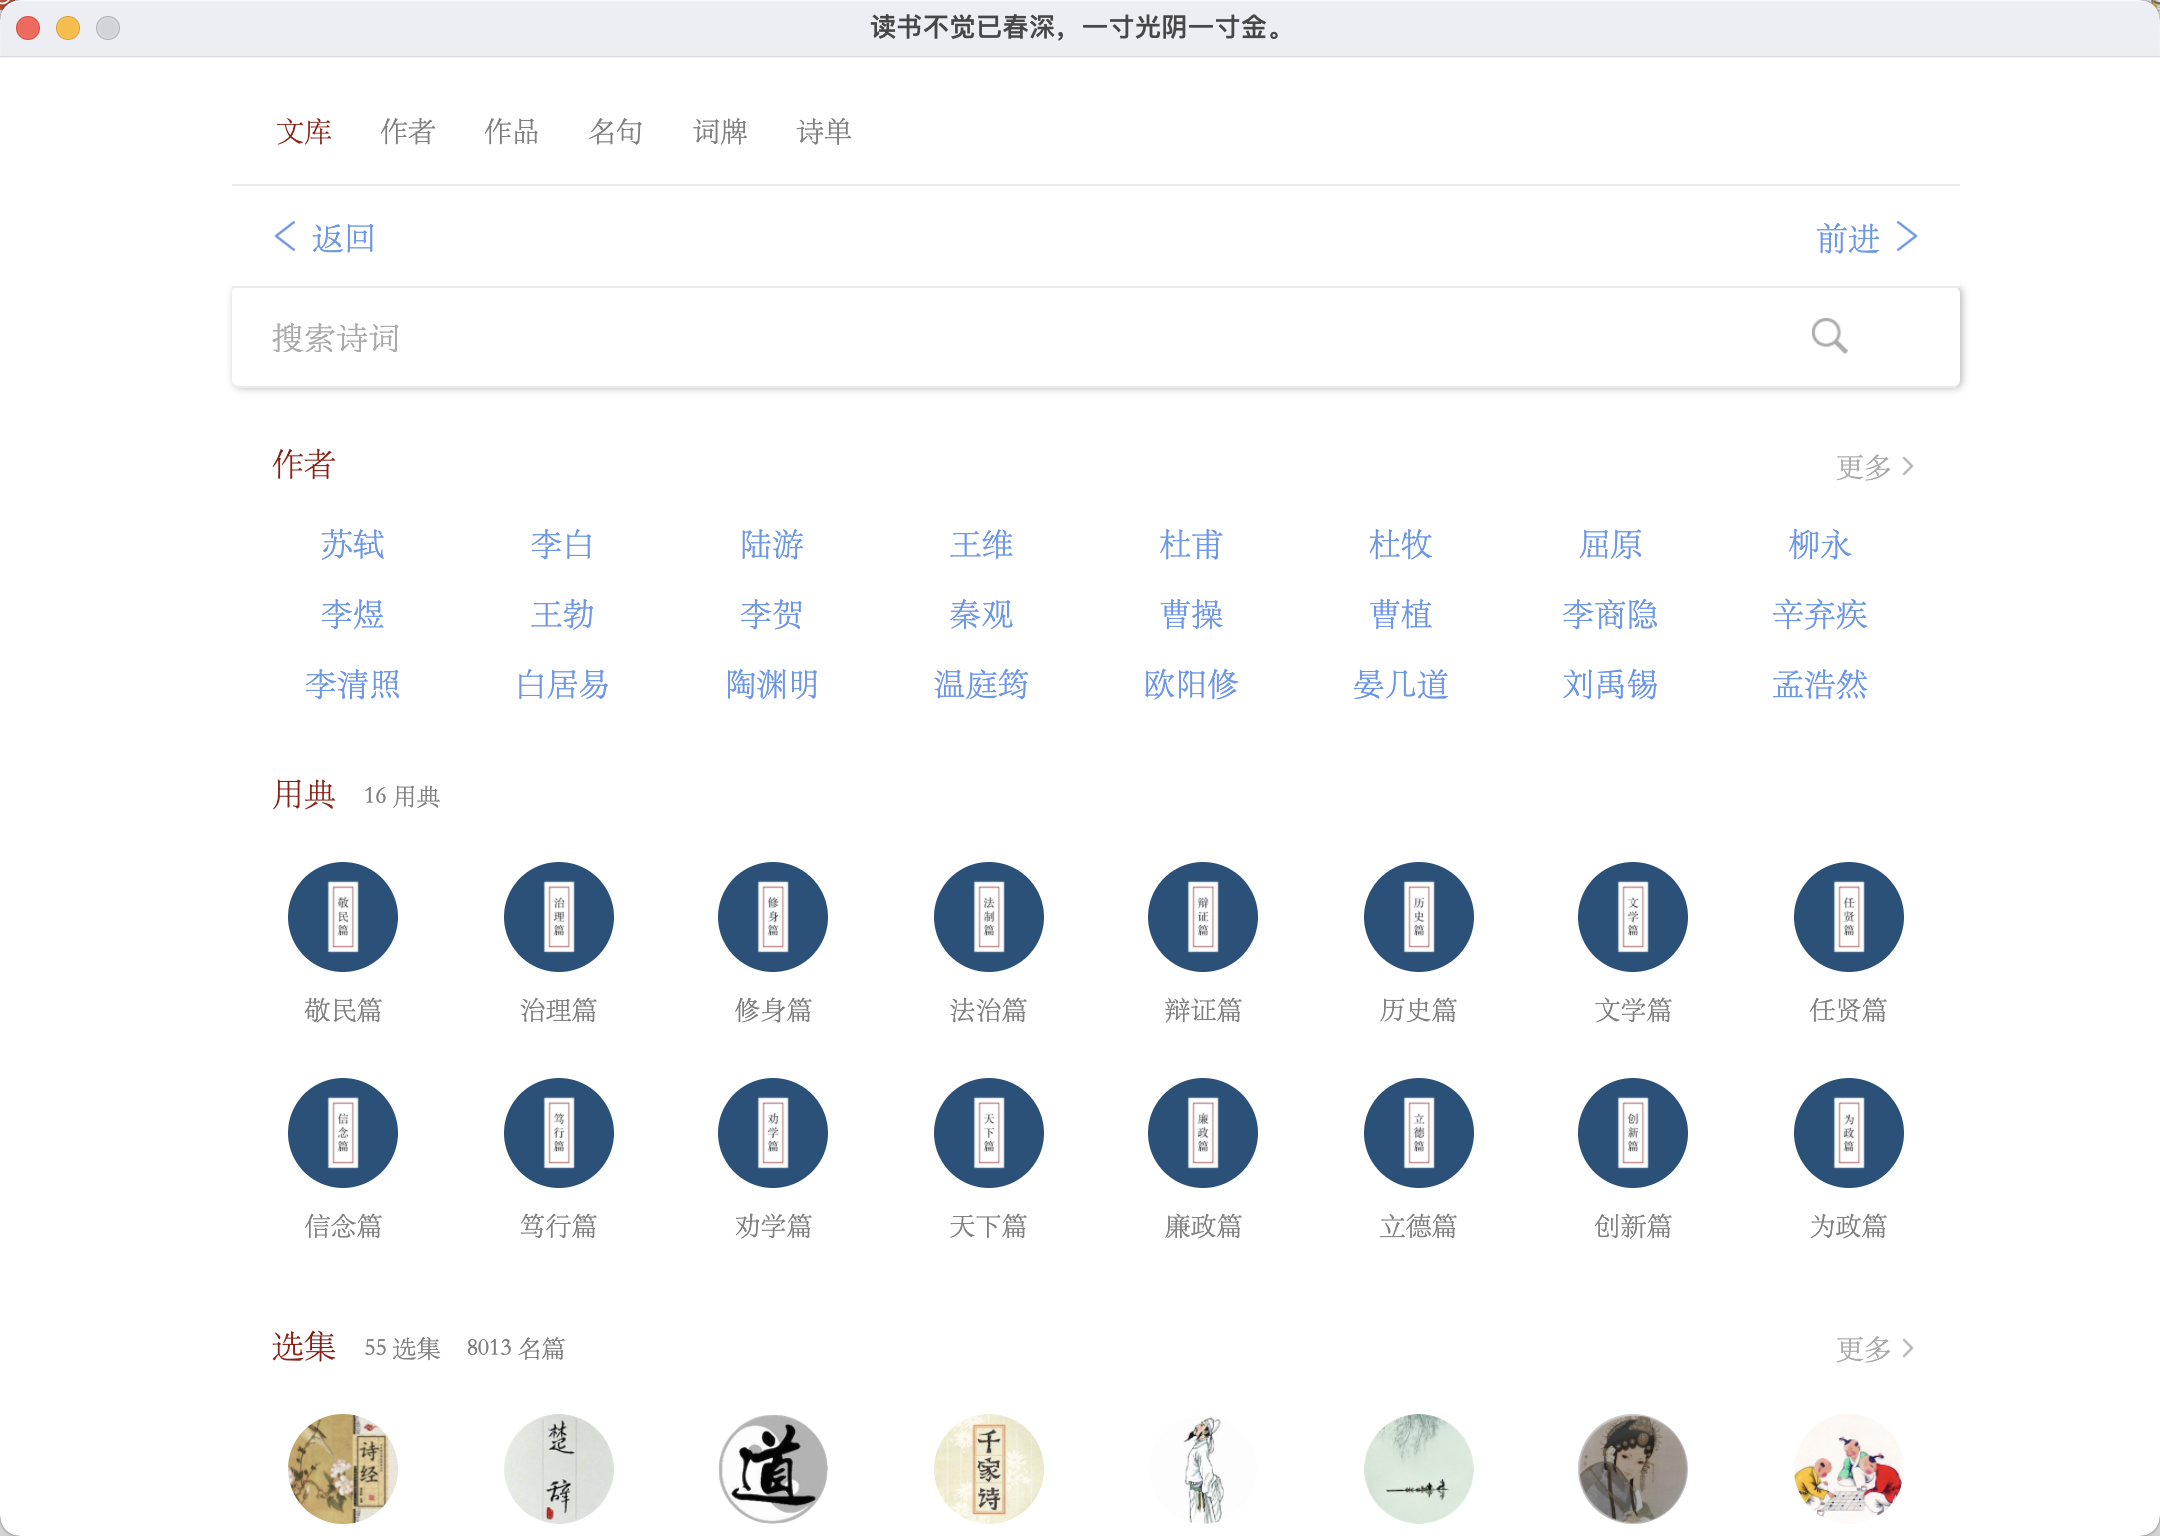Open the 楚辞 anthology thumbnail
2160x1536 pixels.
[558, 1468]
